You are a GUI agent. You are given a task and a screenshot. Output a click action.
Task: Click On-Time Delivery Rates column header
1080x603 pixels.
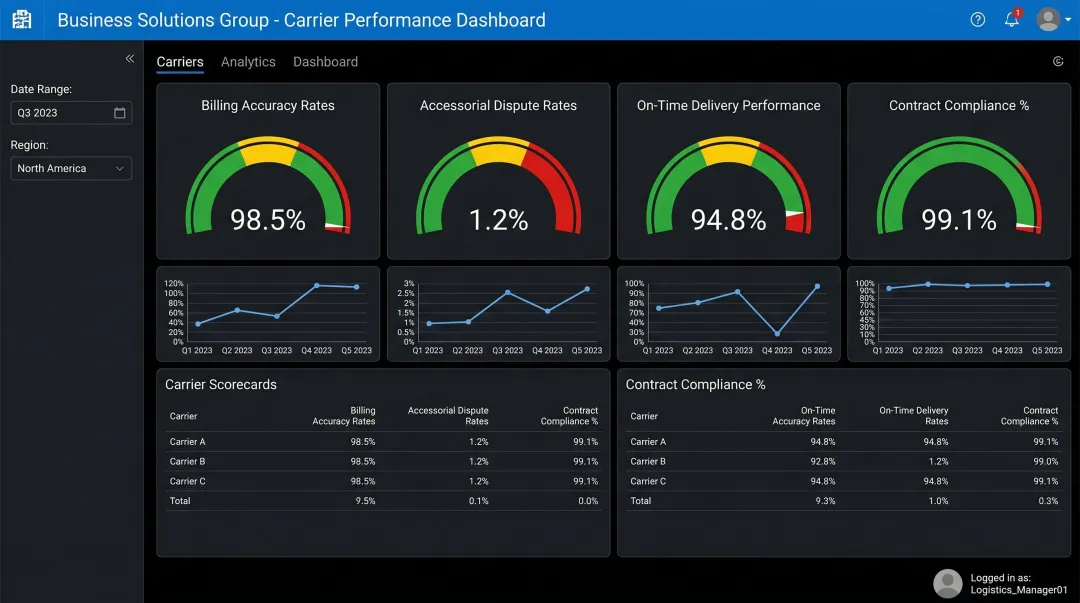(x=913, y=416)
